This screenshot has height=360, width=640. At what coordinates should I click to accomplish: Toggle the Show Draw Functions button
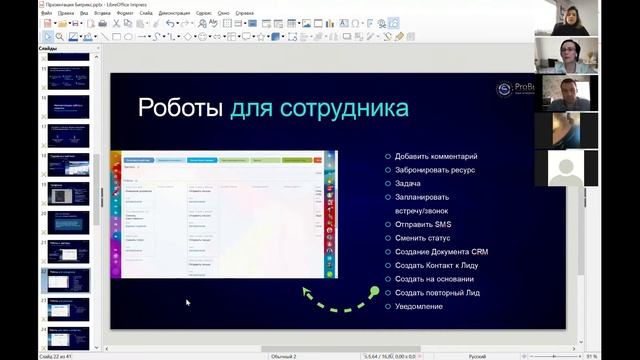(x=394, y=24)
